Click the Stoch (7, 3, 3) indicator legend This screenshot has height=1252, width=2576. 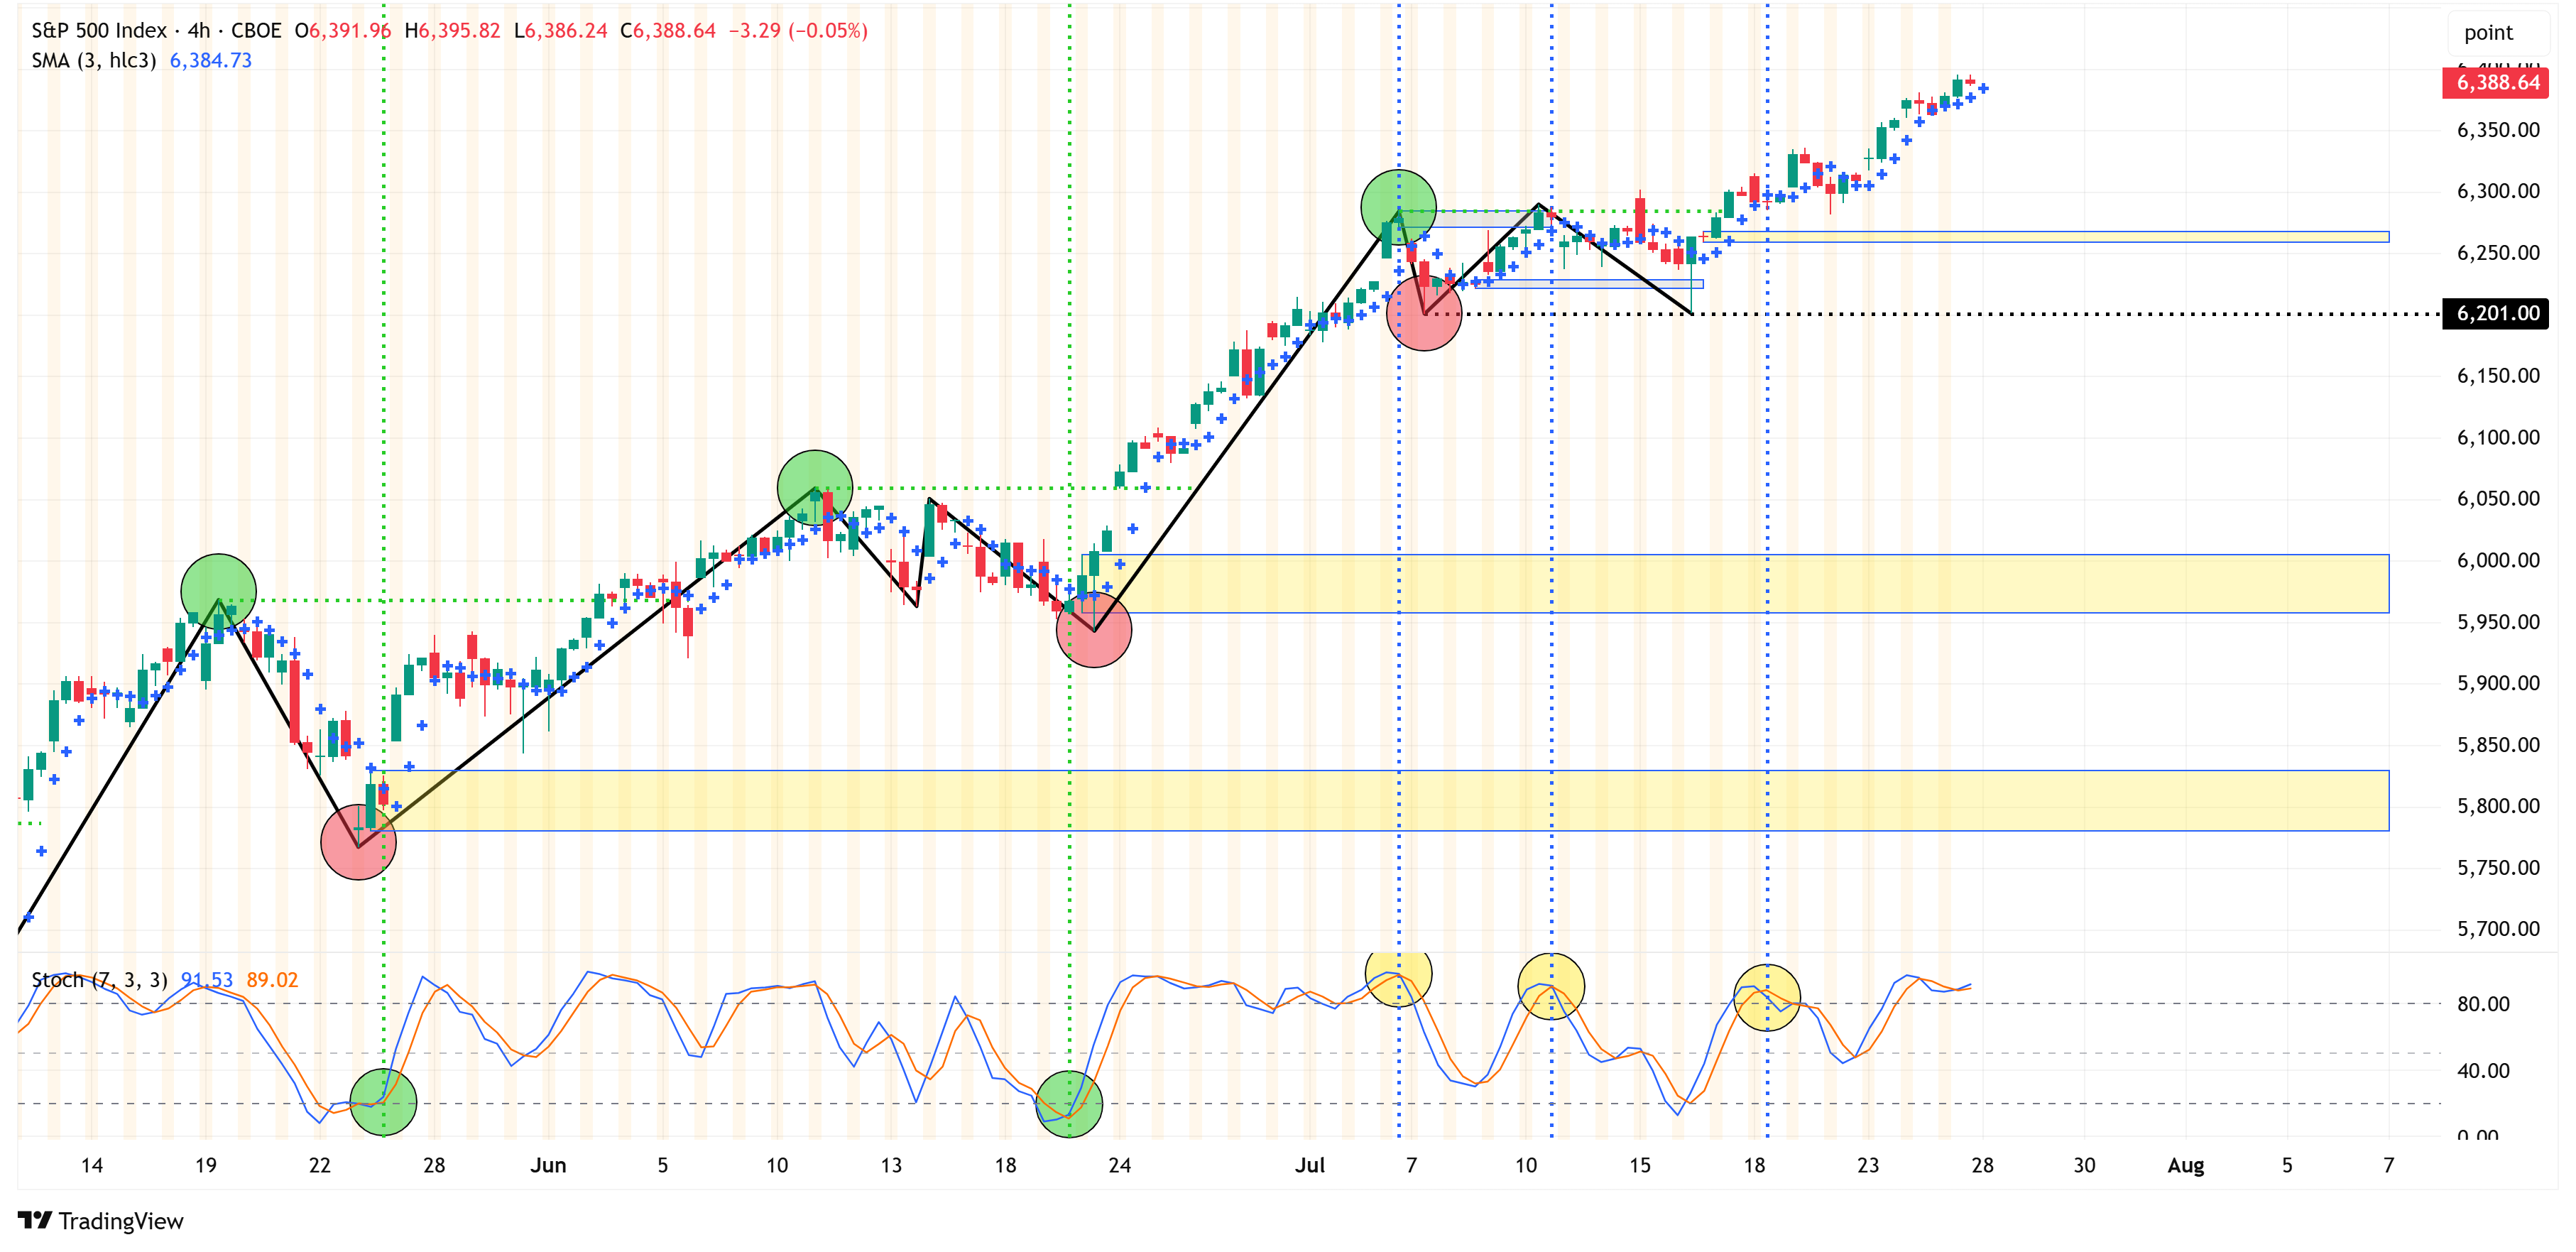99,979
